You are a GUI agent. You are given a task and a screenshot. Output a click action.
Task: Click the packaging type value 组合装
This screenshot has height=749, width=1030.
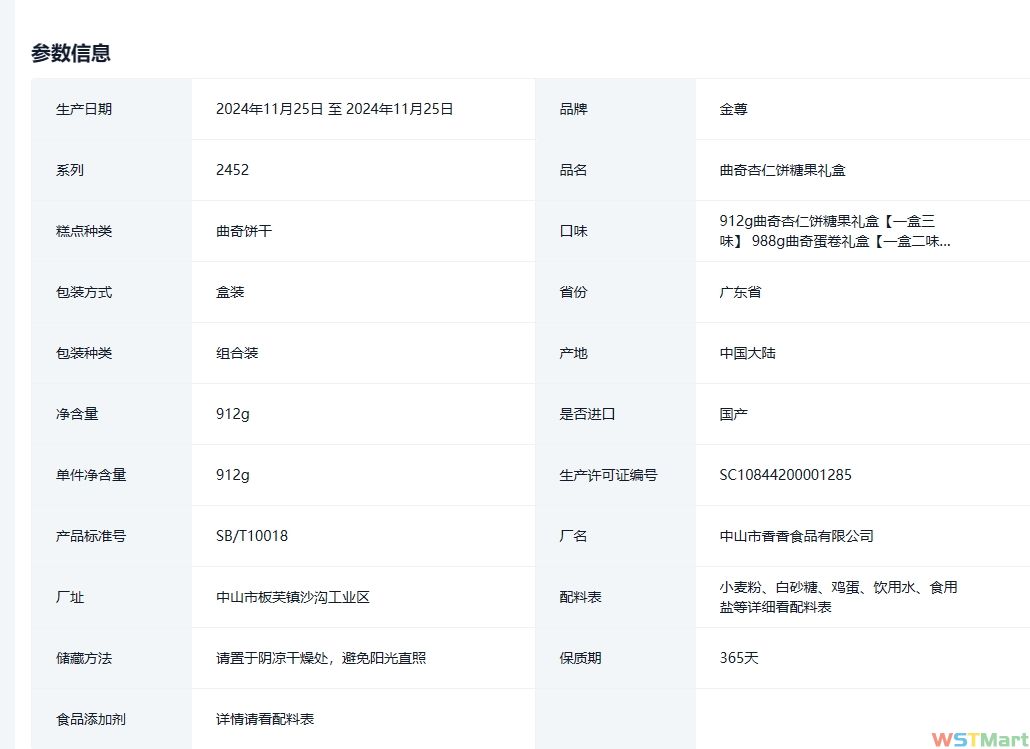tap(237, 353)
